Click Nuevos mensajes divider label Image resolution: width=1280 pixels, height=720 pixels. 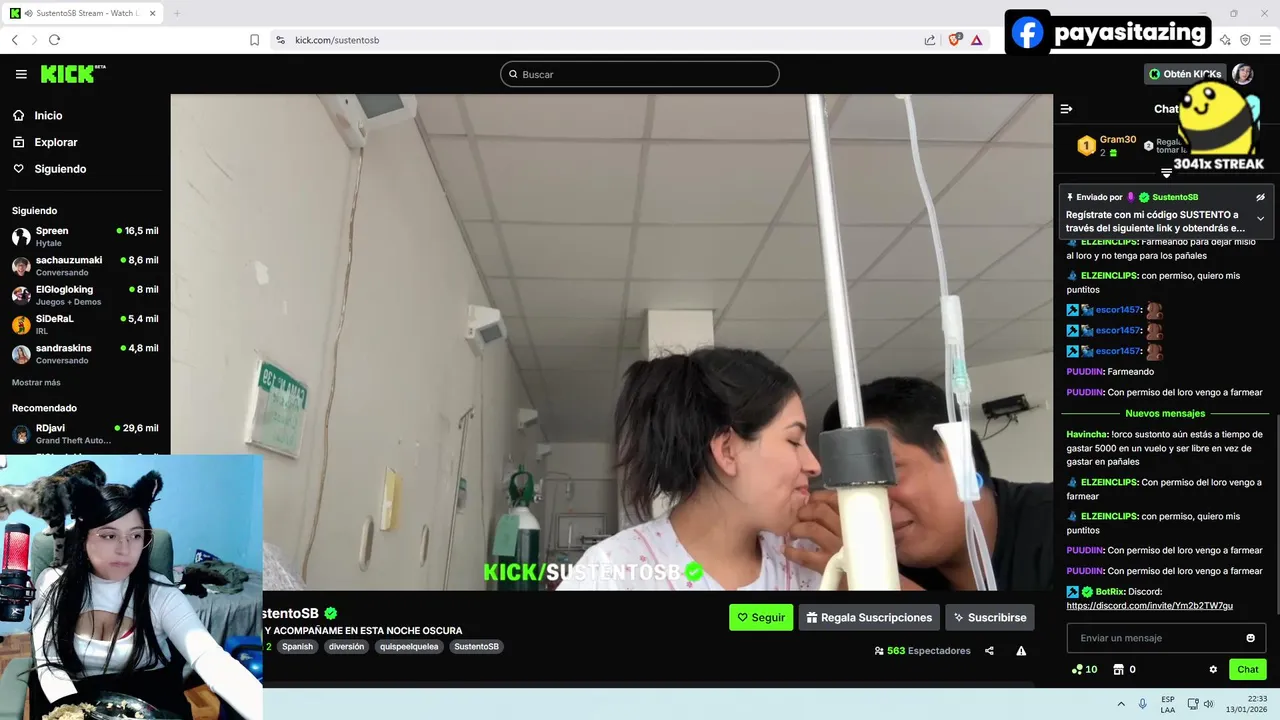pos(1165,413)
